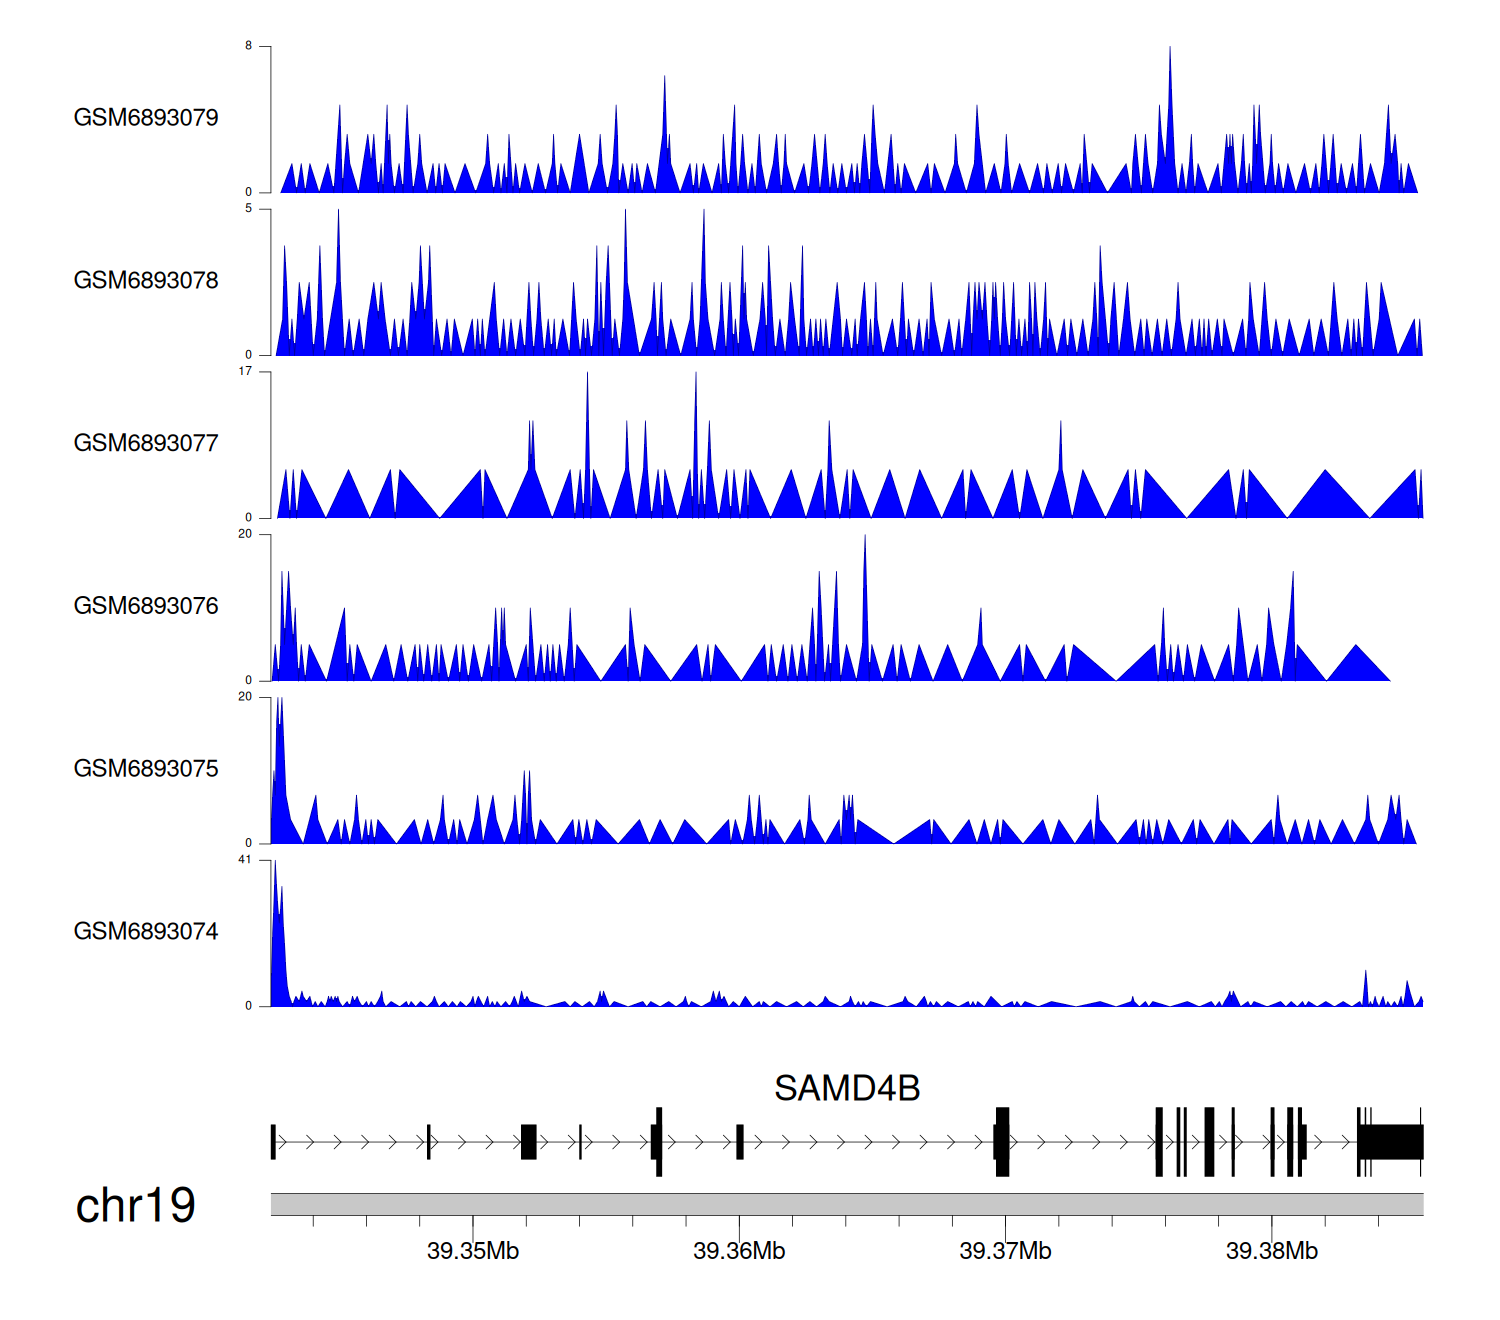Click the SAMD4B exon above 39.37Mb
This screenshot has width=1500, height=1320.
pos(1002,1142)
